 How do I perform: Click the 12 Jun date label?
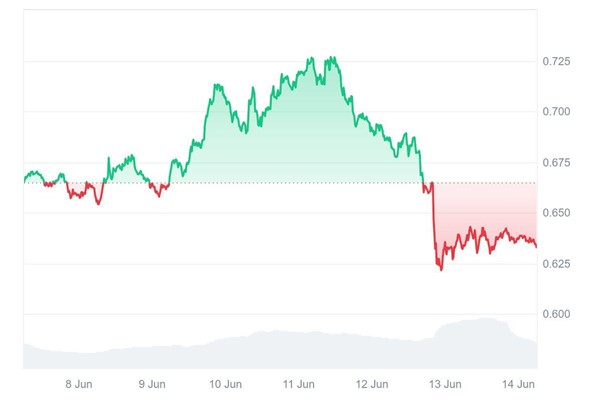coord(372,383)
